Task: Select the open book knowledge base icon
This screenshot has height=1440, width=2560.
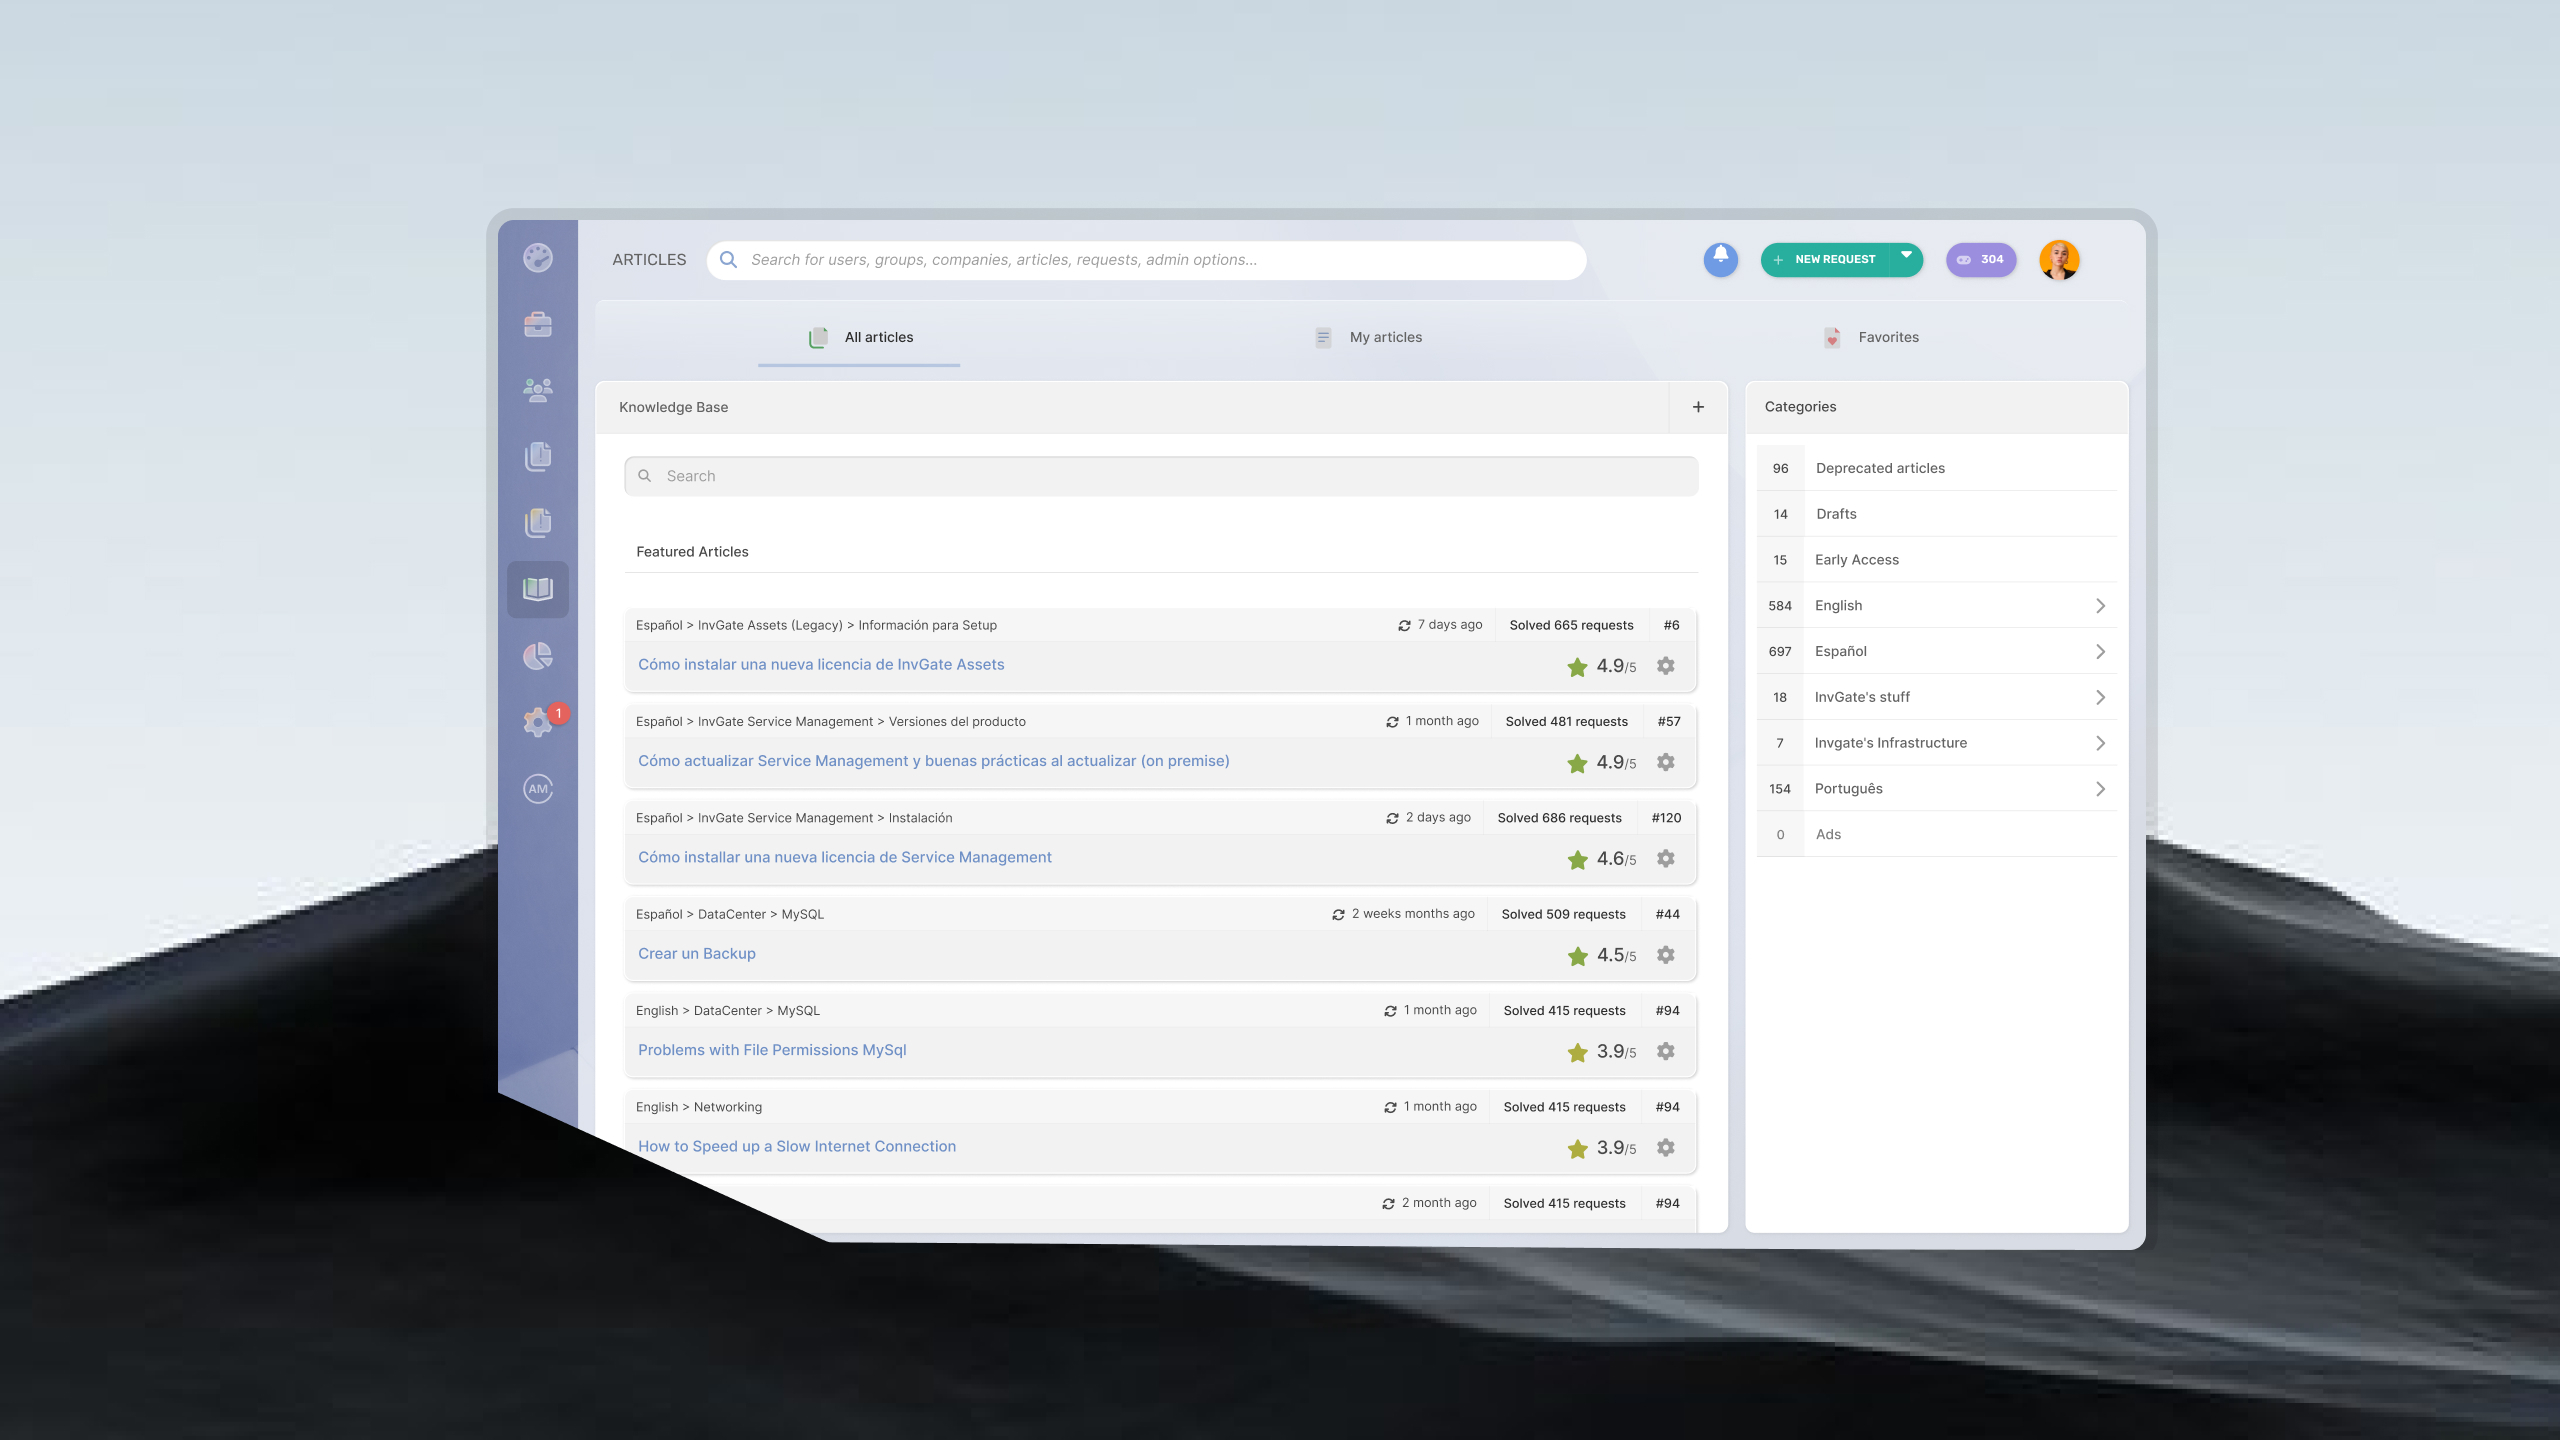Action: tap(538, 589)
